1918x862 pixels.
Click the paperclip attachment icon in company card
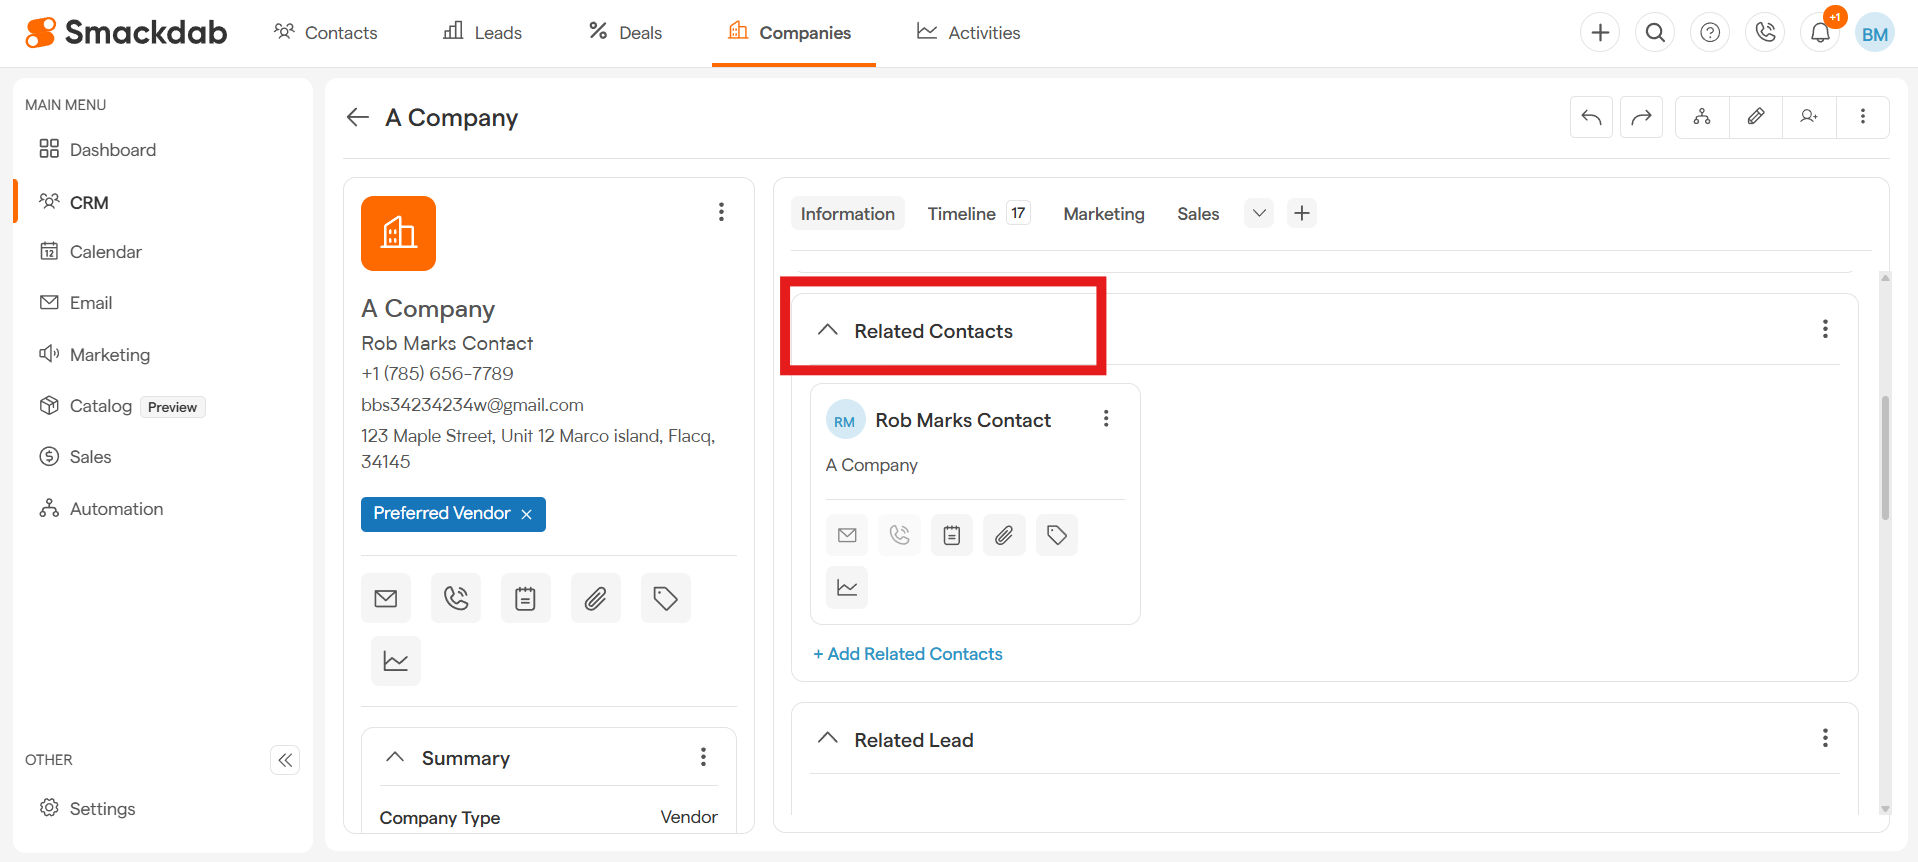click(595, 598)
